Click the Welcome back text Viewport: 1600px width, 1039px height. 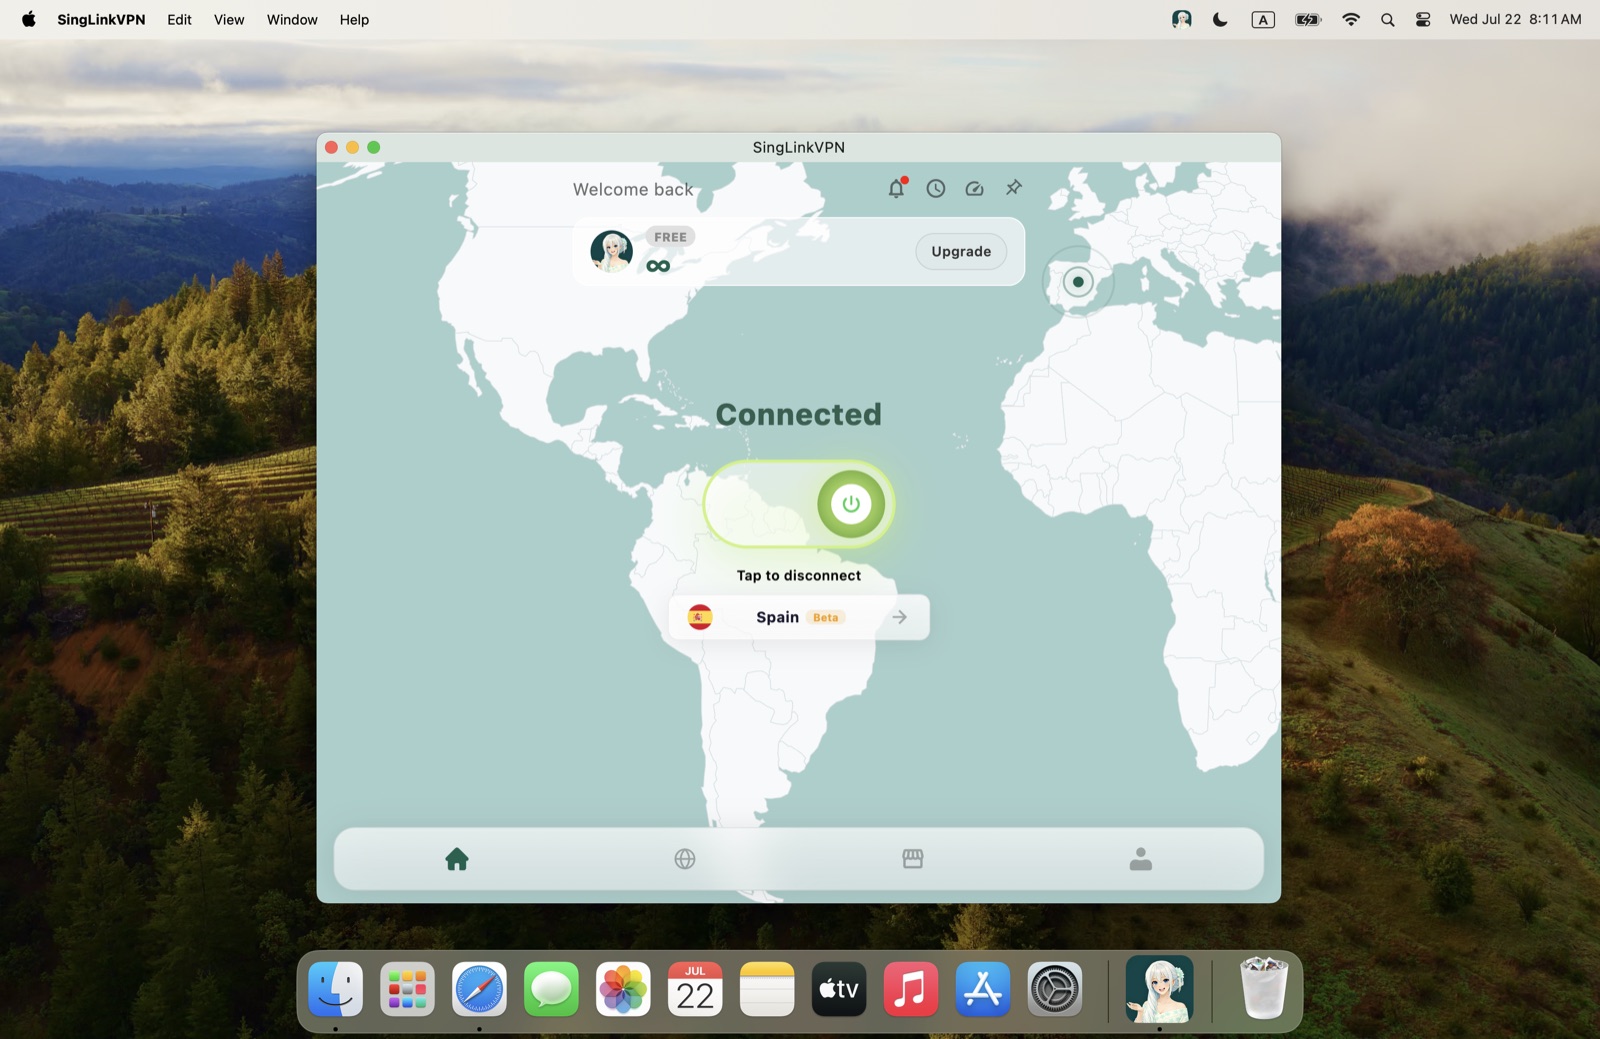point(633,189)
